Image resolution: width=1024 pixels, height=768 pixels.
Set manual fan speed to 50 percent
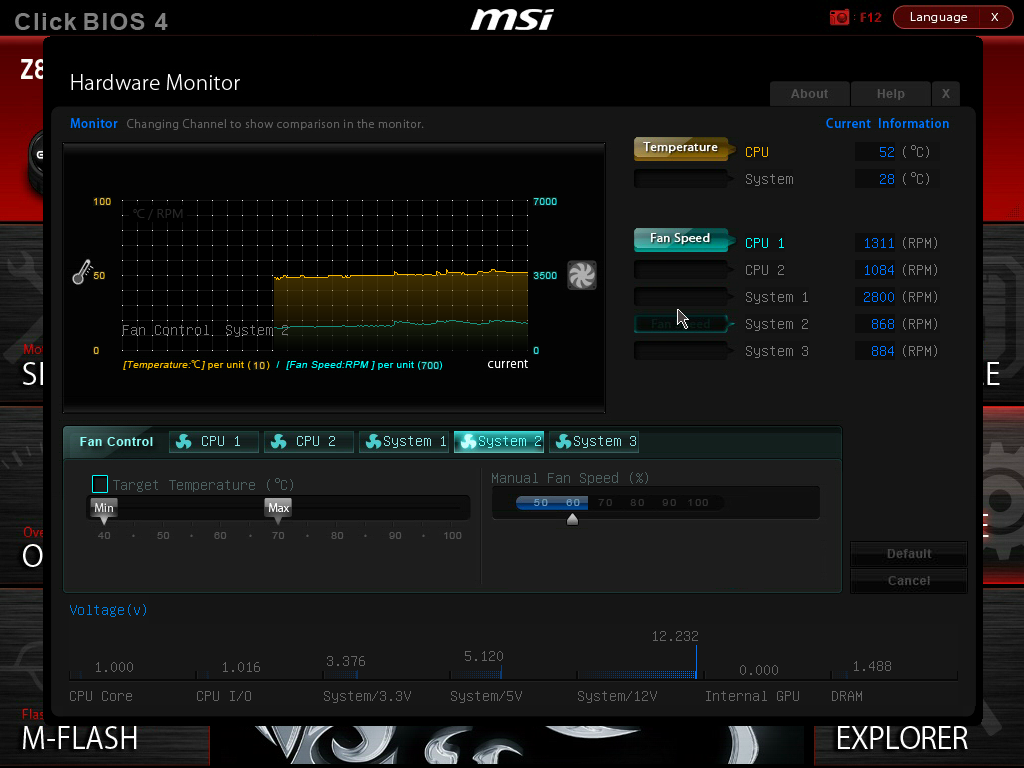tap(541, 503)
